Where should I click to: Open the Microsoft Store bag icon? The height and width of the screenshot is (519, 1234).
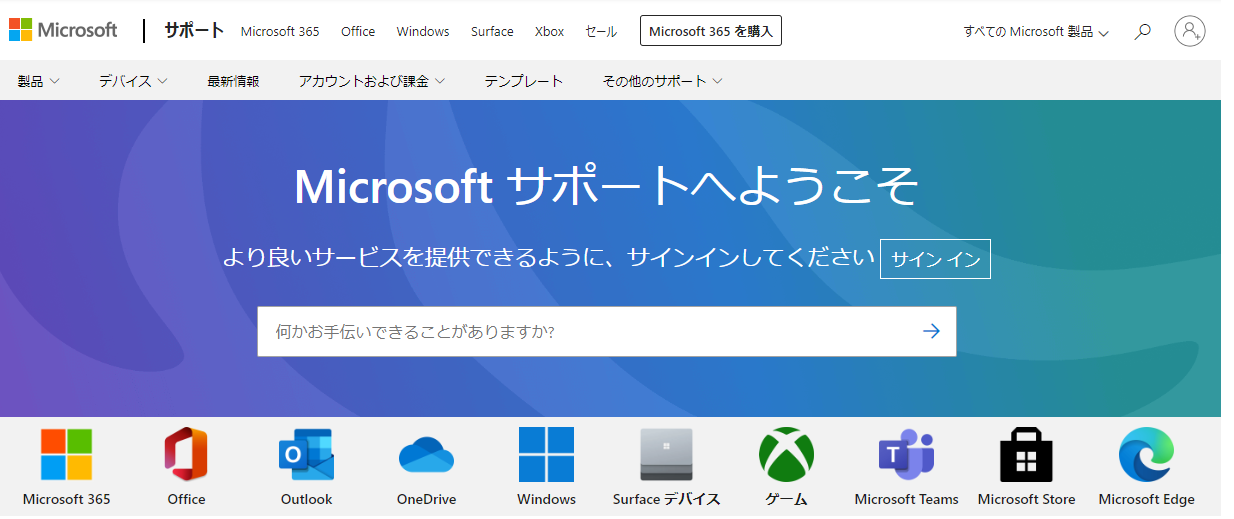point(1026,455)
